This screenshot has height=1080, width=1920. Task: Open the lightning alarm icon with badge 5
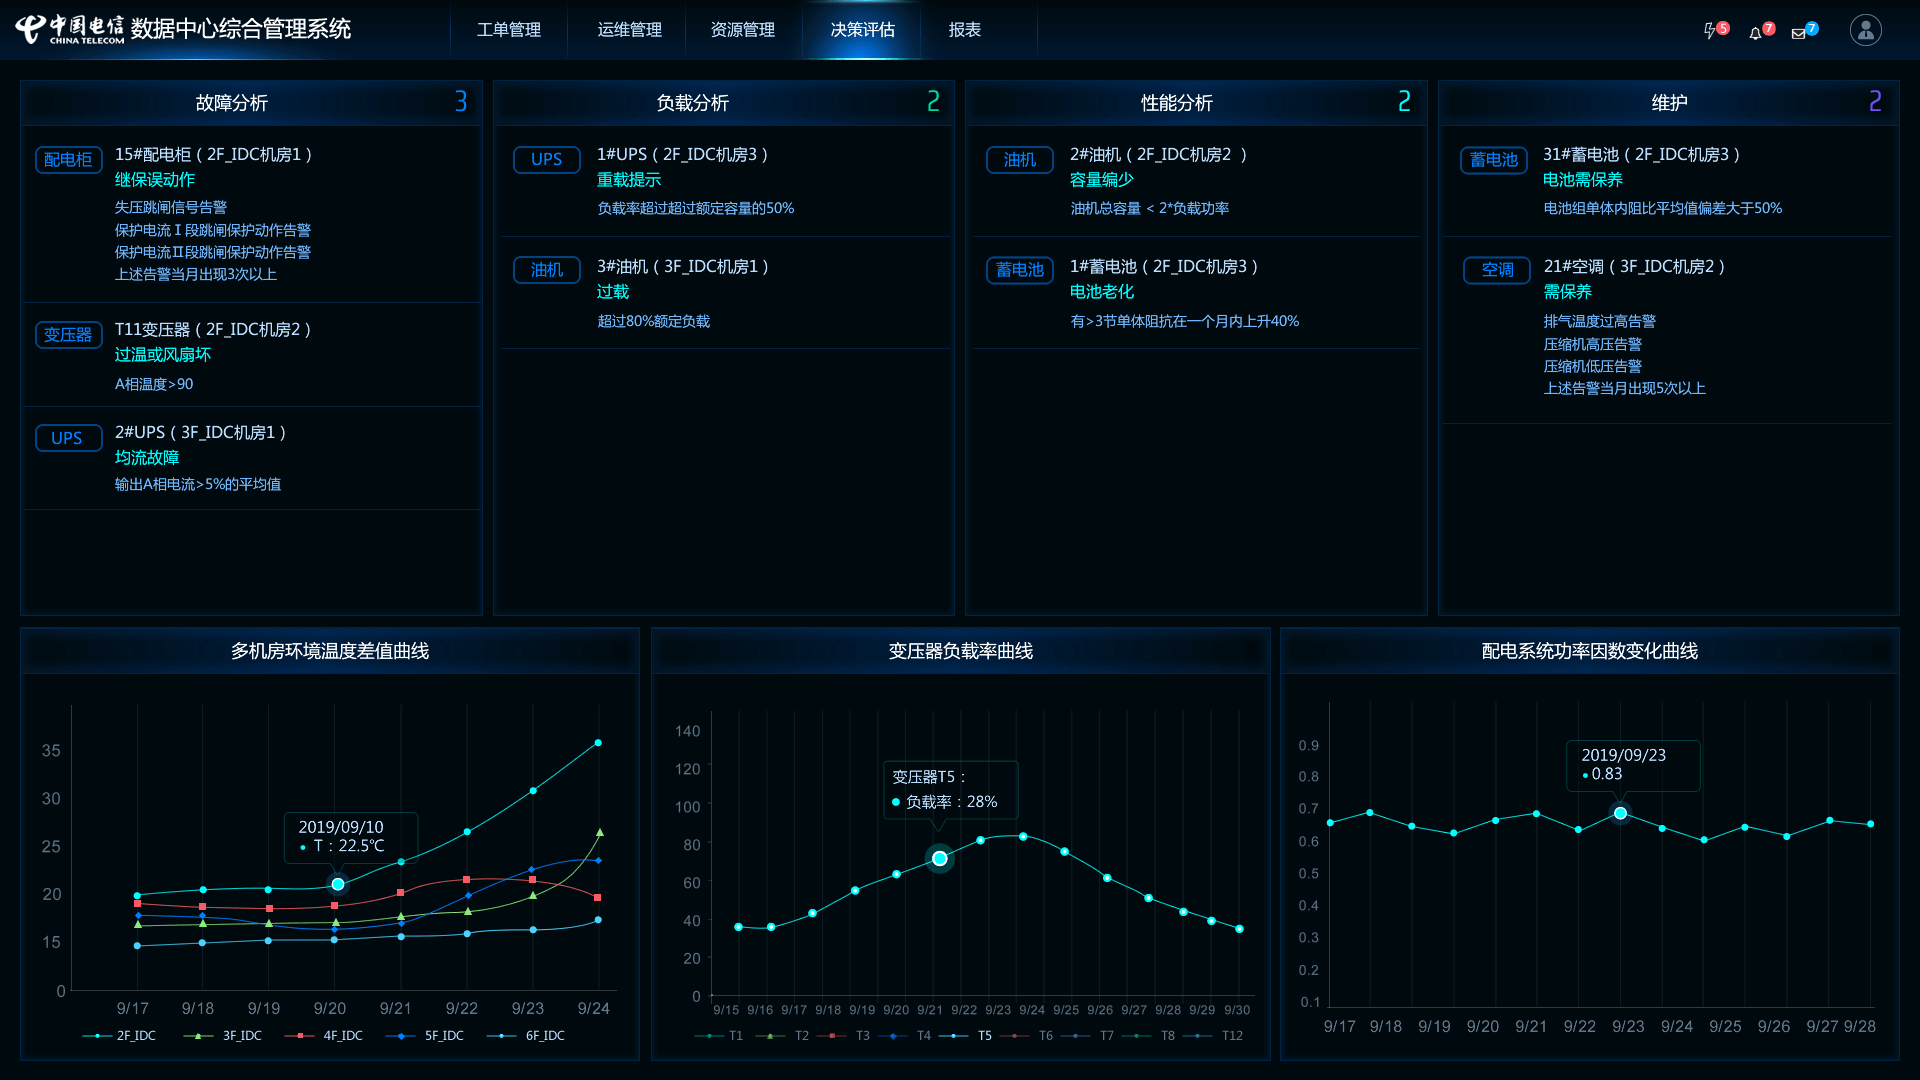pos(1711,31)
